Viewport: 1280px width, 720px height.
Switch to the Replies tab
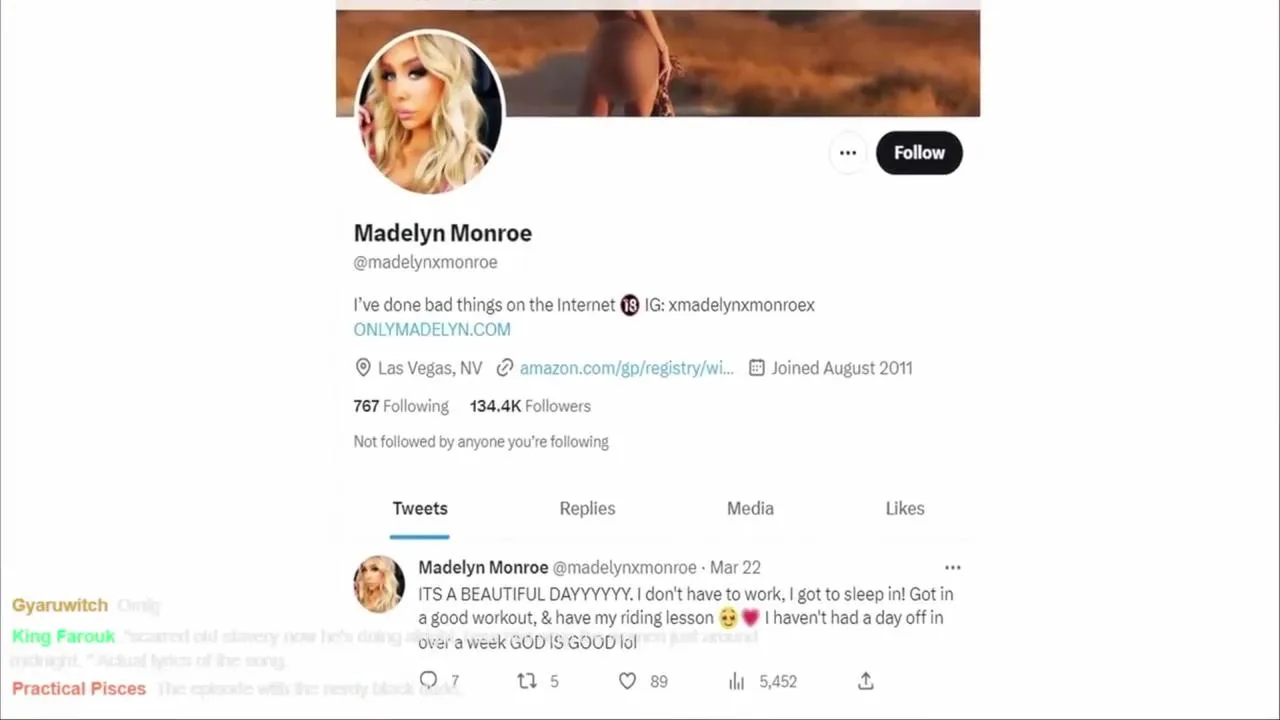click(x=587, y=508)
